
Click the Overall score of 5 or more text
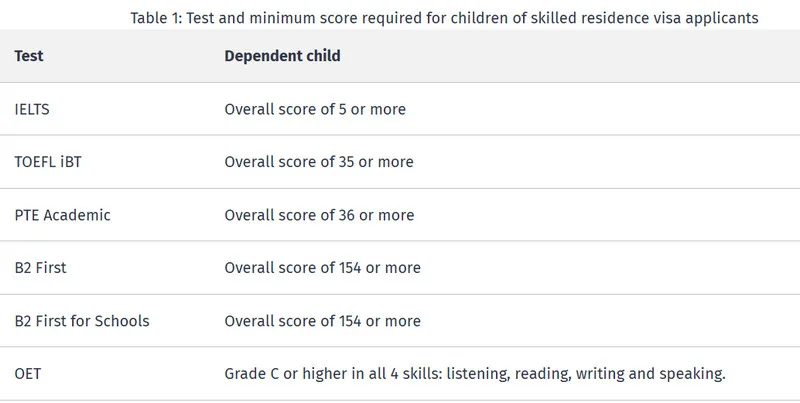[315, 109]
